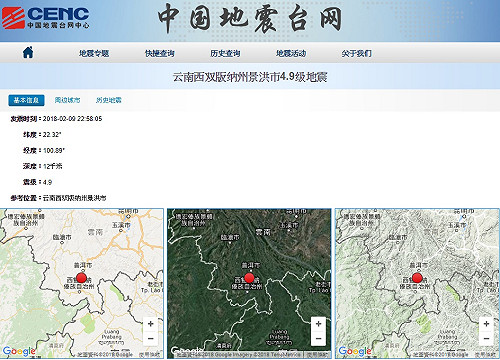Screen dimensions: 500x360
Task: Click the 使用条款 link on terrain map
Action: pyautogui.click(x=485, y=355)
